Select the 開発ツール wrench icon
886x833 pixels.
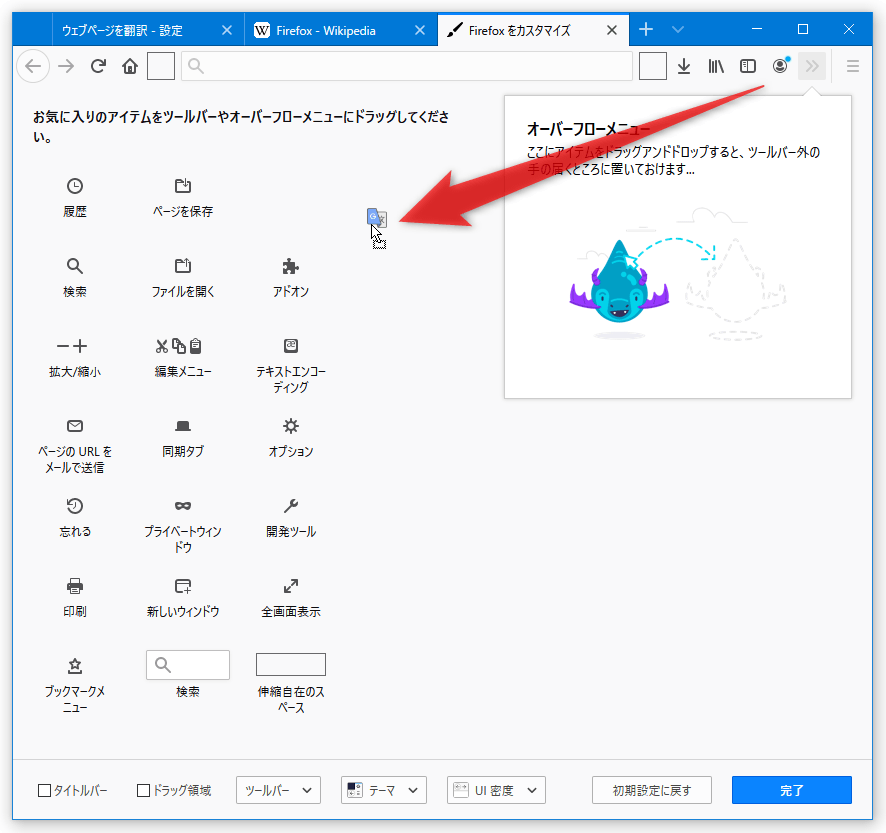coord(290,506)
